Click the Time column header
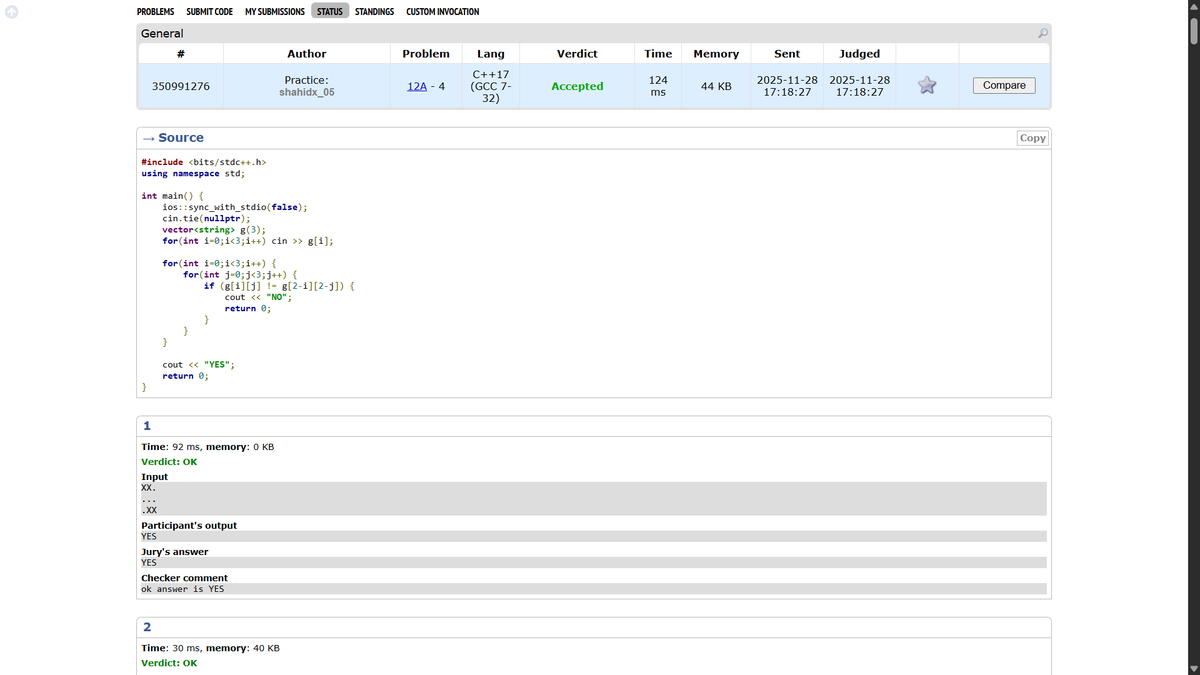The width and height of the screenshot is (1200, 675). [x=658, y=53]
